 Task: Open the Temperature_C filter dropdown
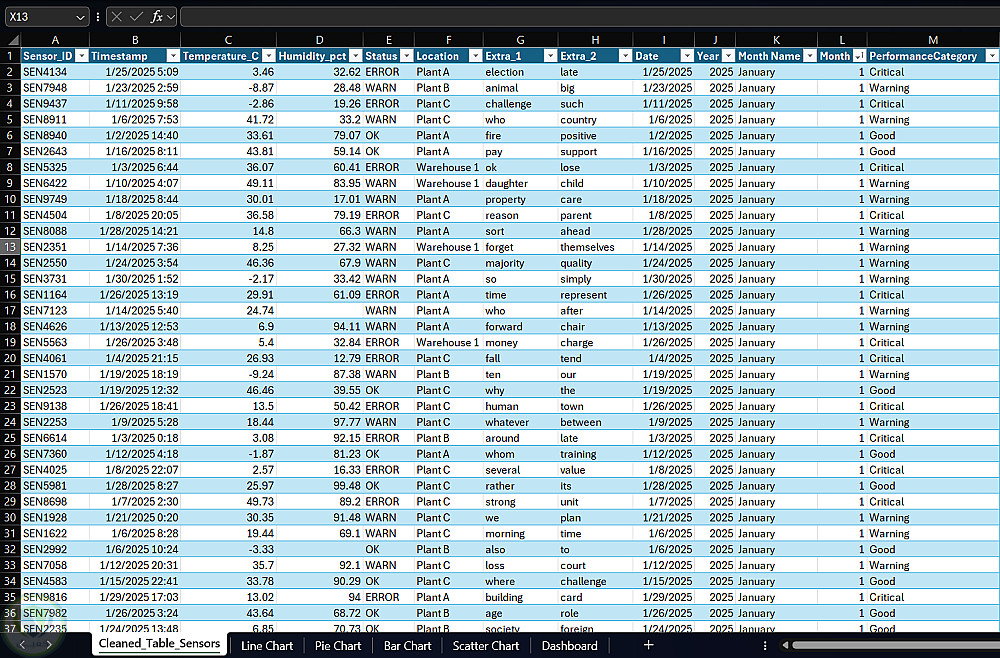click(269, 56)
